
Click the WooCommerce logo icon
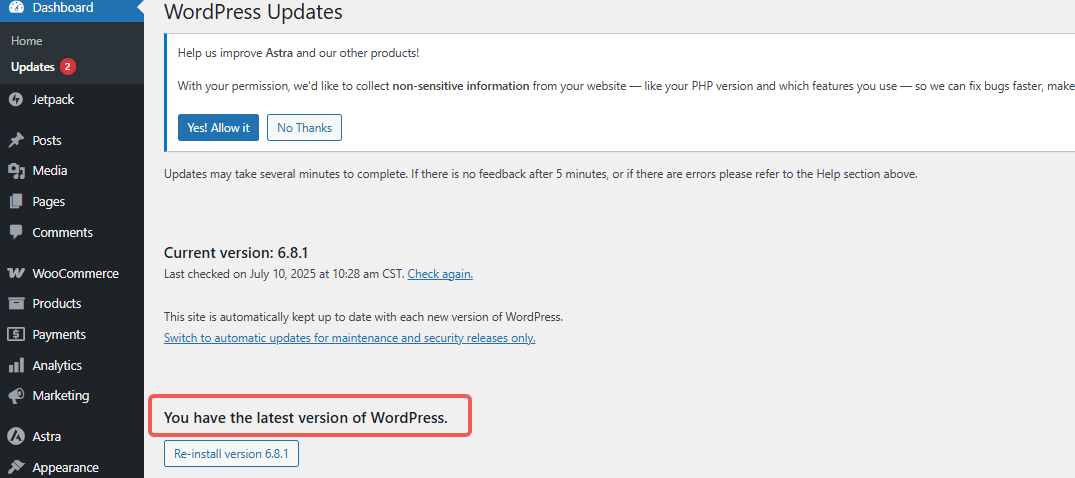tap(16, 273)
